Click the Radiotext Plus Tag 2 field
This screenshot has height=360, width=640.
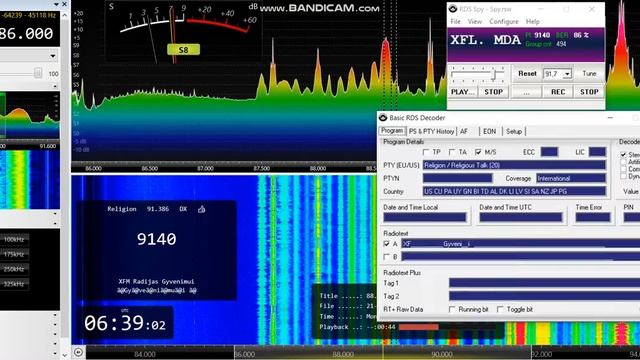(544, 296)
